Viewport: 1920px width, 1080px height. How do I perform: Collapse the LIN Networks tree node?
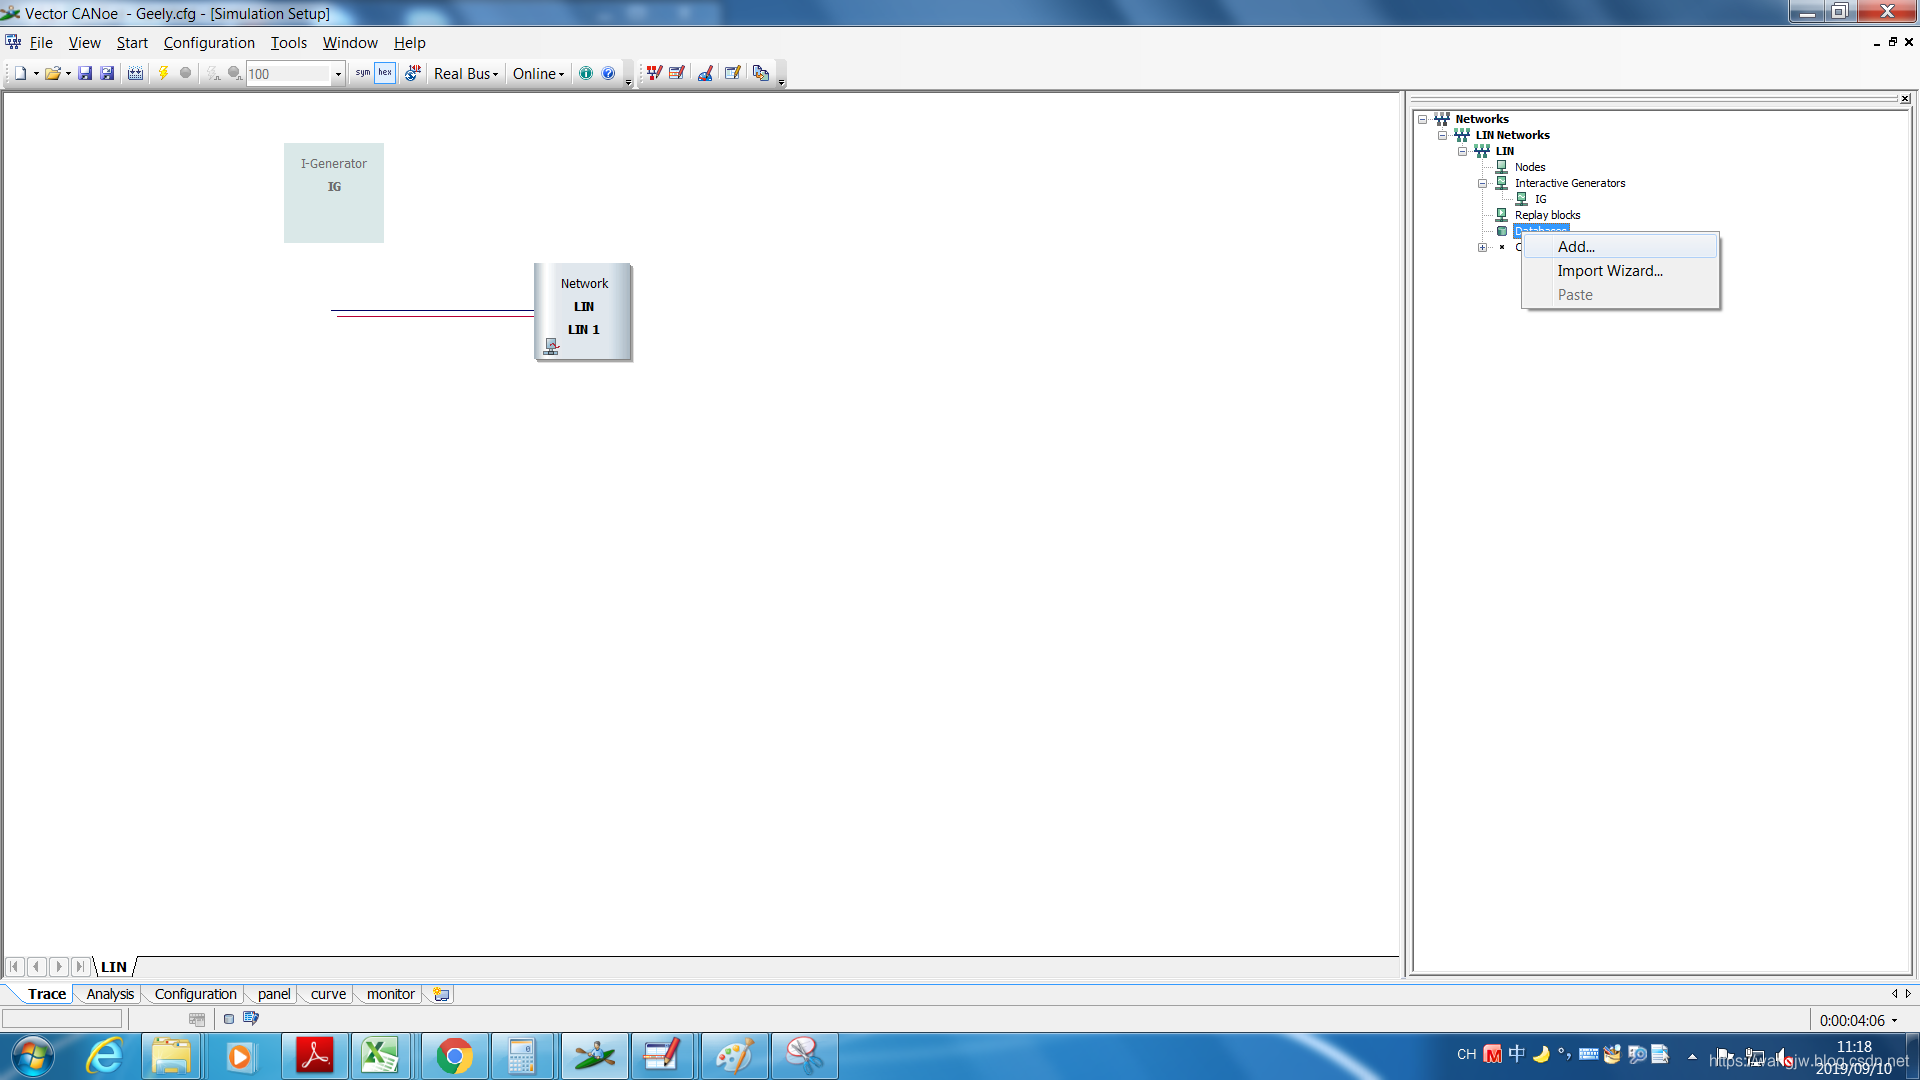(1442, 135)
